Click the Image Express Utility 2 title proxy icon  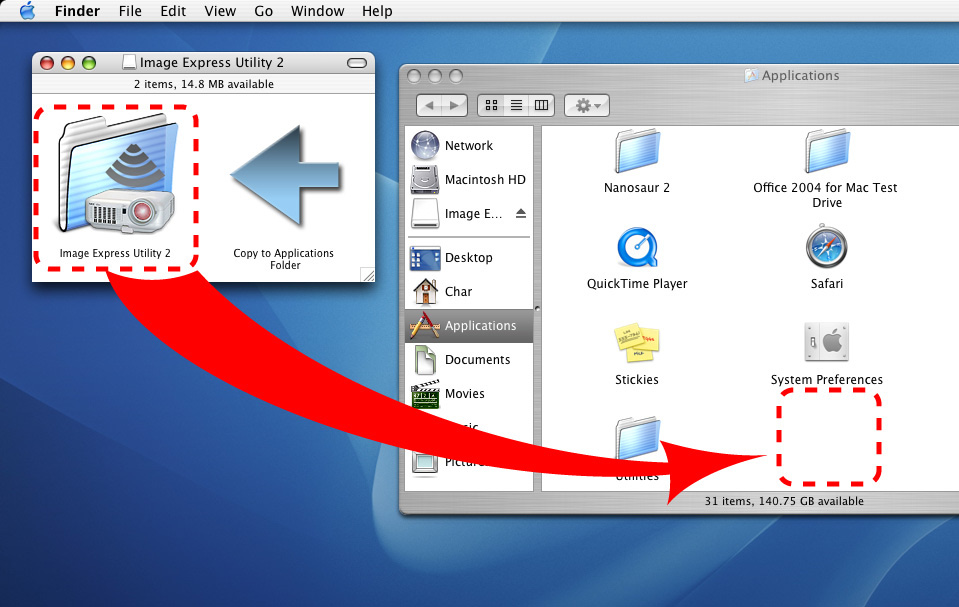coord(129,62)
